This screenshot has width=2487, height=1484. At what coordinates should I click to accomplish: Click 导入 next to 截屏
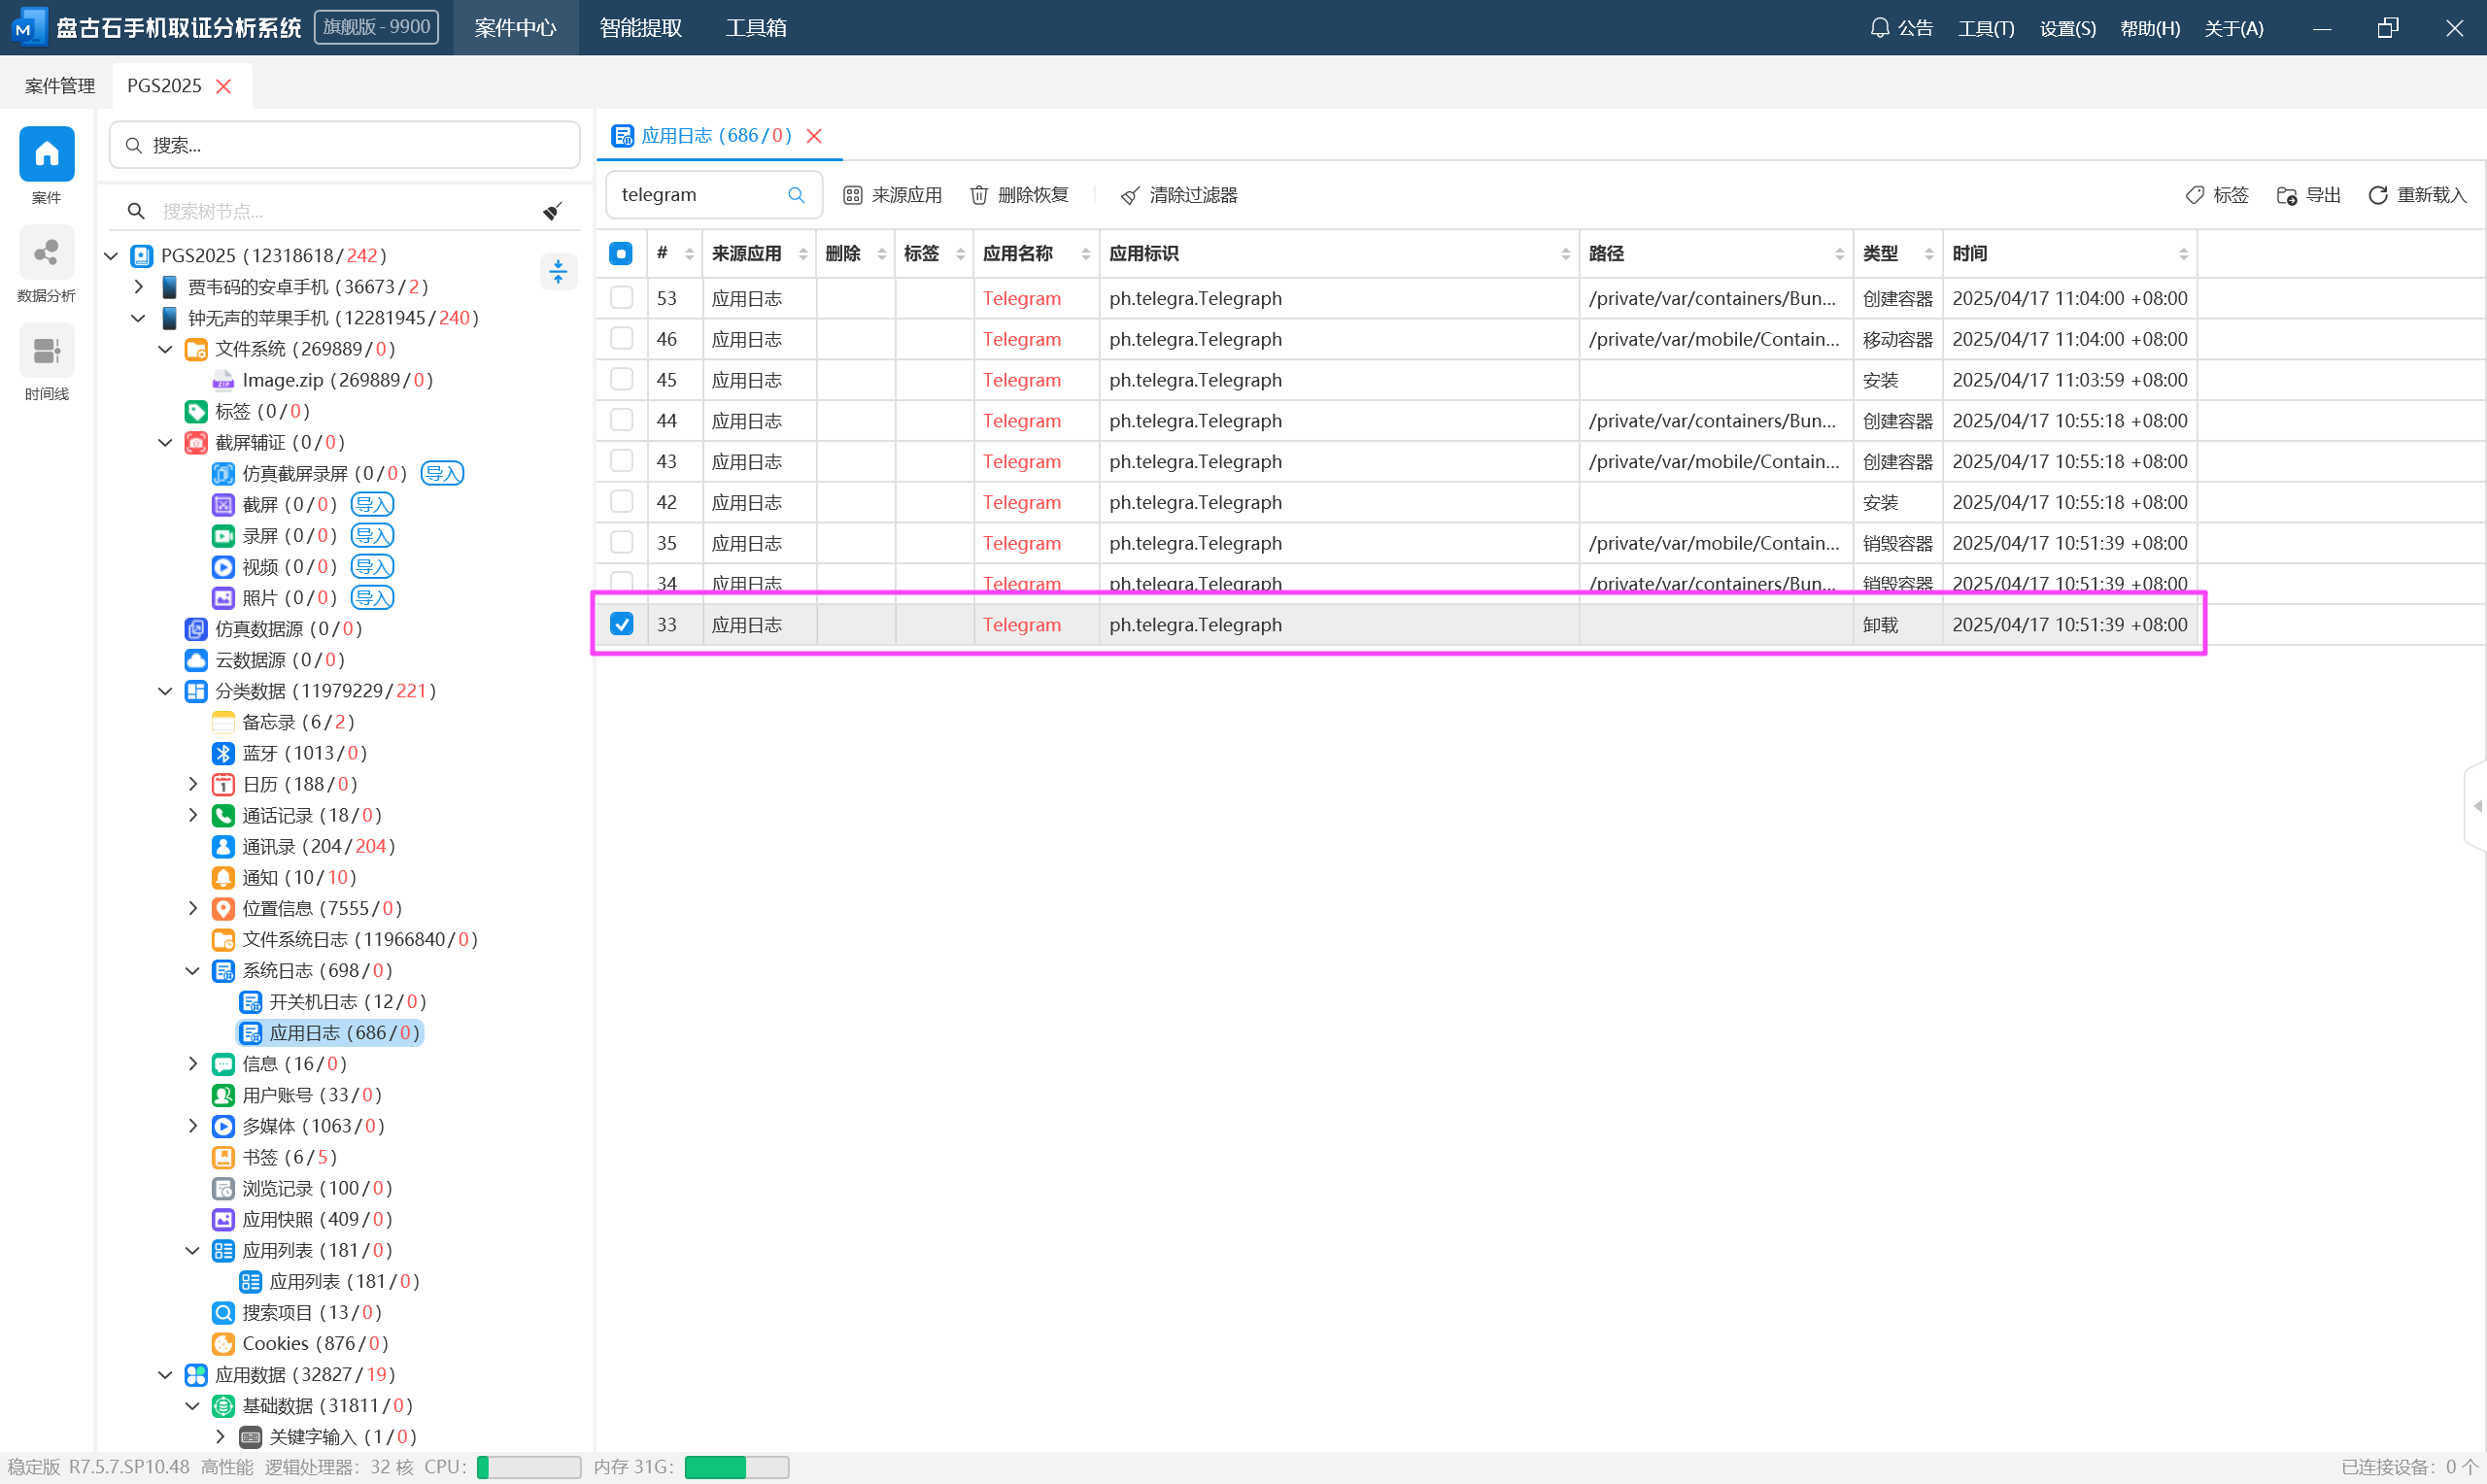click(372, 504)
